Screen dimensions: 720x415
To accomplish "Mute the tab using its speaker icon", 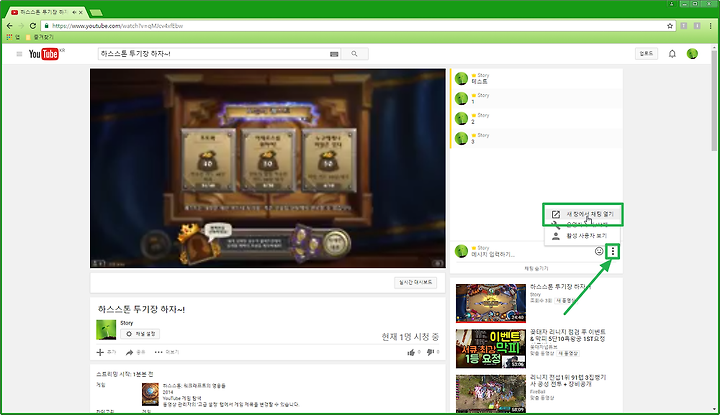I will click(74, 12).
